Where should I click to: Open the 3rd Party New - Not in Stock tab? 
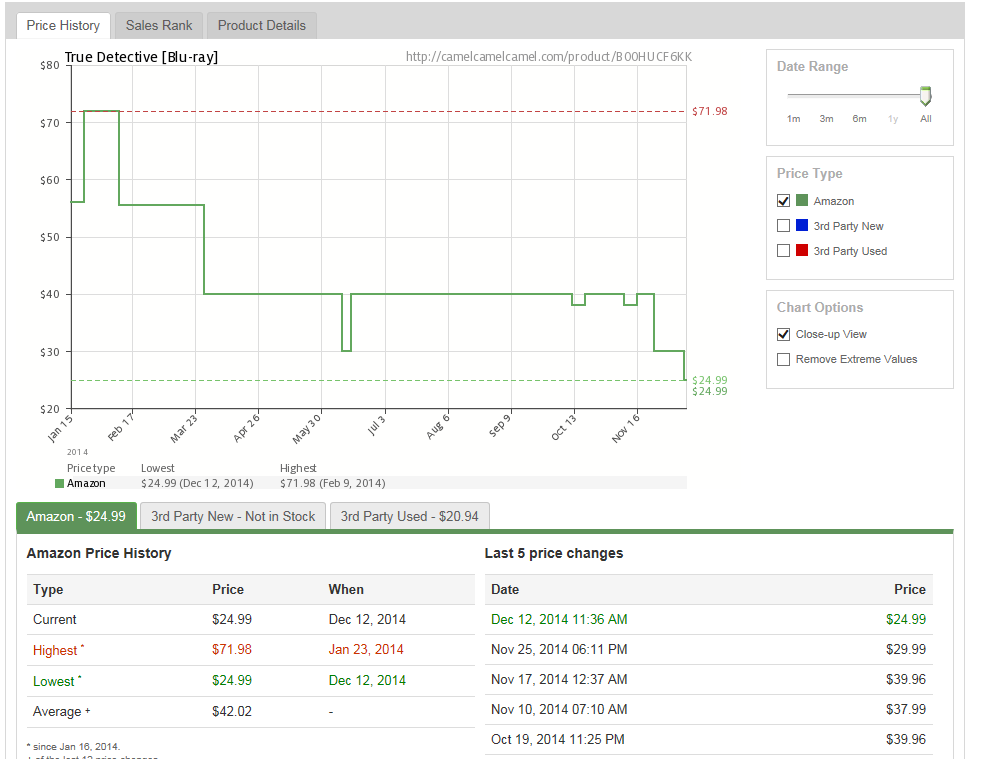tap(233, 516)
